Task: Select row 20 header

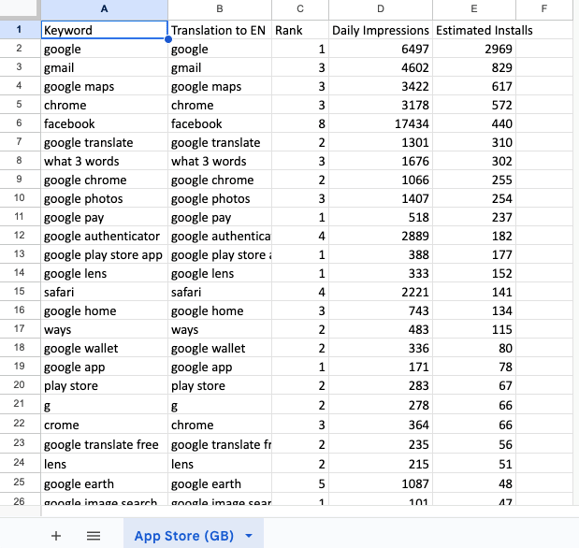Action: (19, 385)
